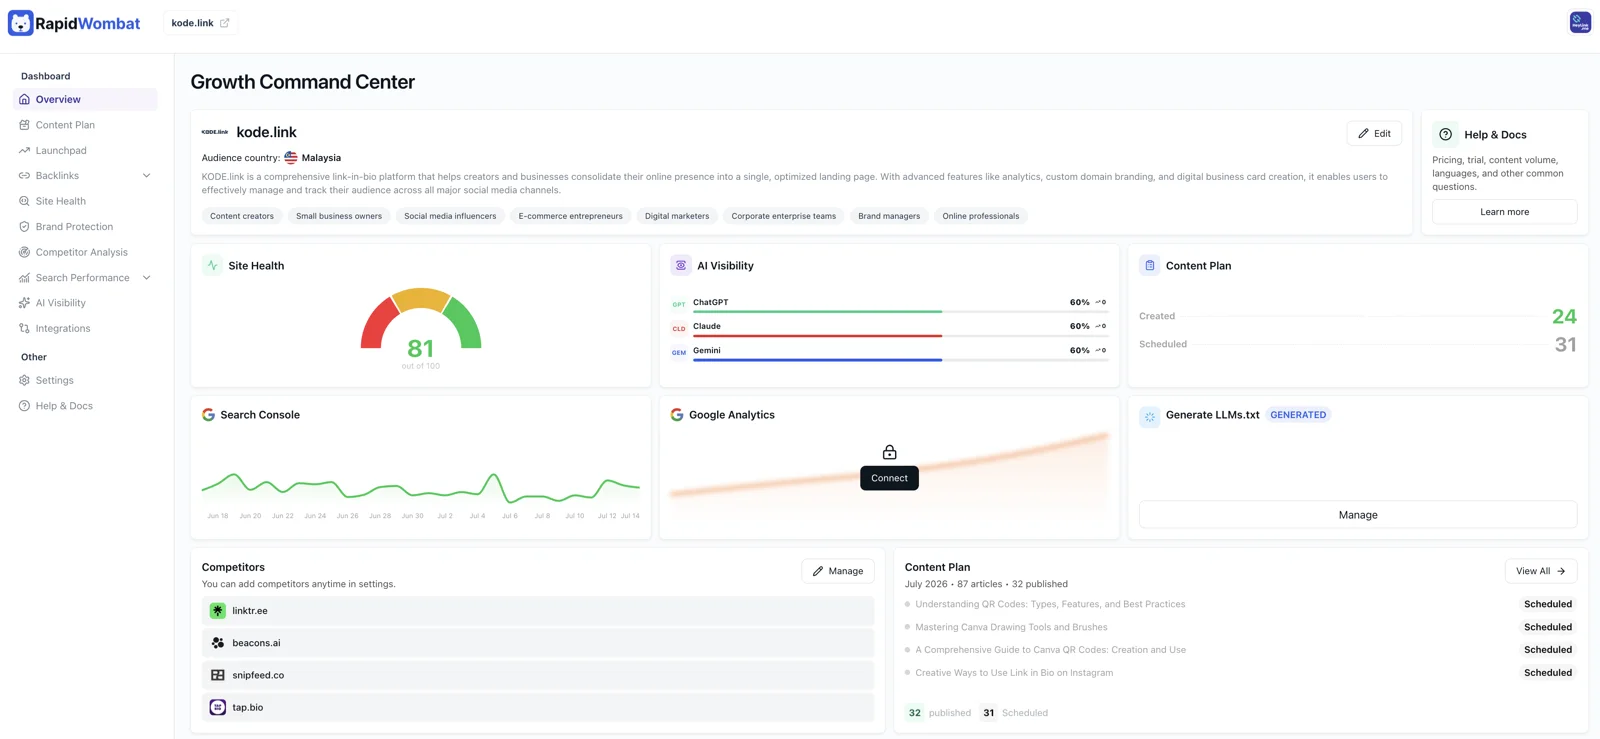This screenshot has height=739, width=1600.
Task: Open article Mastering Canva Drawing Tools and Brushes
Action: pos(1011,627)
